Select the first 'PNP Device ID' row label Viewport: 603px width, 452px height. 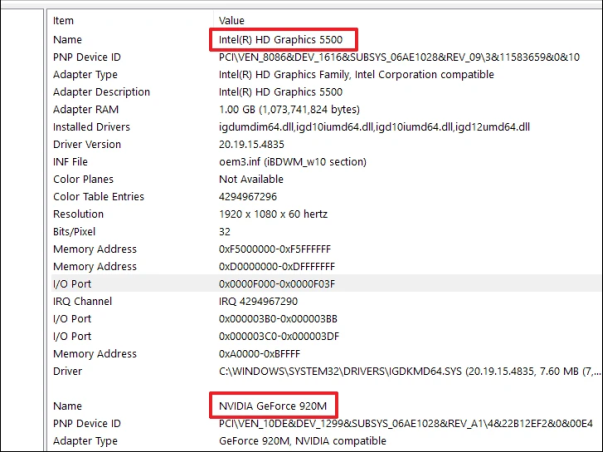click(87, 57)
